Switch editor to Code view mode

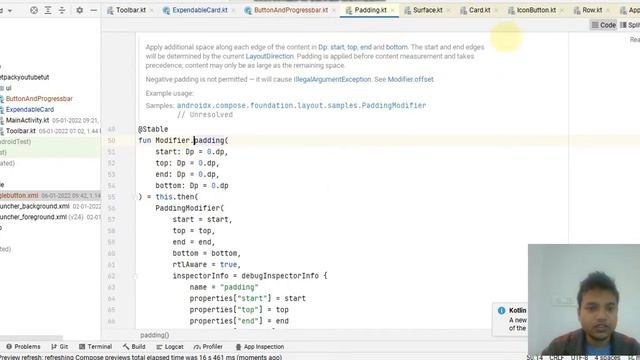(x=604, y=25)
